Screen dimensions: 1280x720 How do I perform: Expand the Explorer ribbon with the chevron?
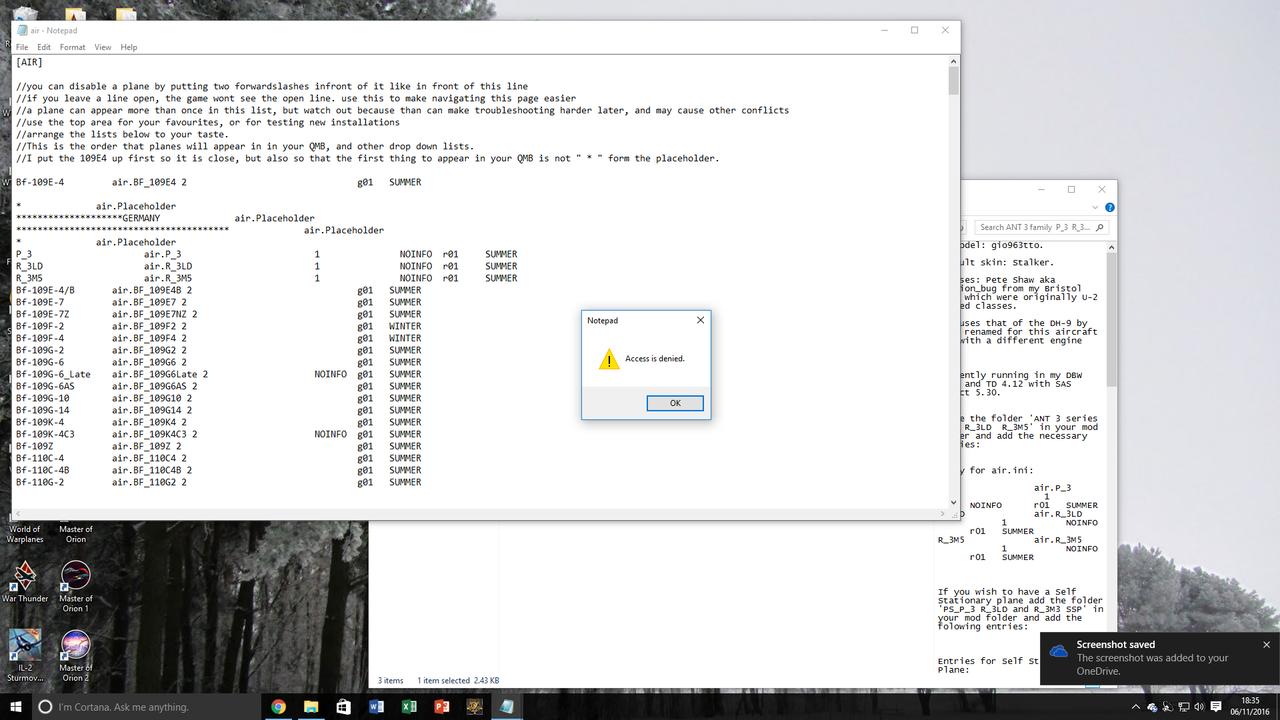coord(1097,207)
